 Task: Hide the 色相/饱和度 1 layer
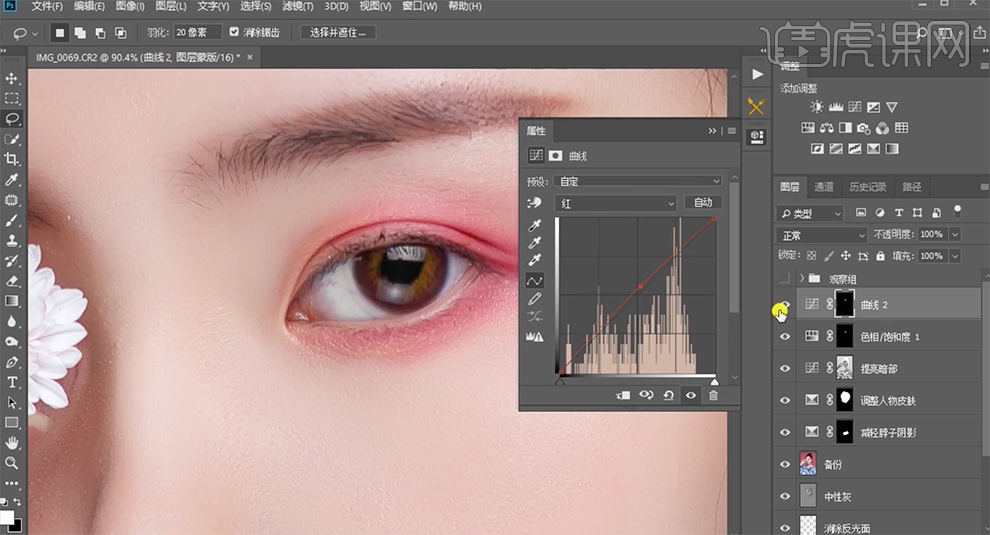[785, 337]
